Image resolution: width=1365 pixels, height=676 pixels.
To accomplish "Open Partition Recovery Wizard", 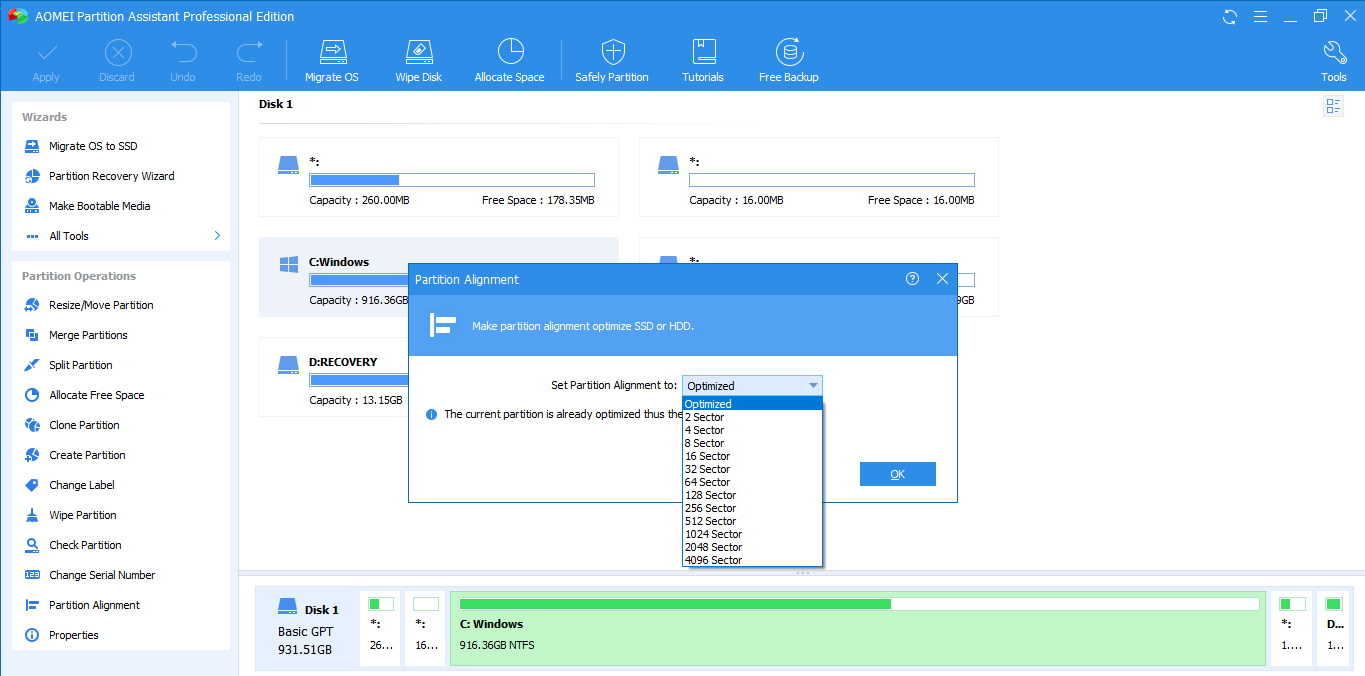I will pyautogui.click(x=111, y=176).
